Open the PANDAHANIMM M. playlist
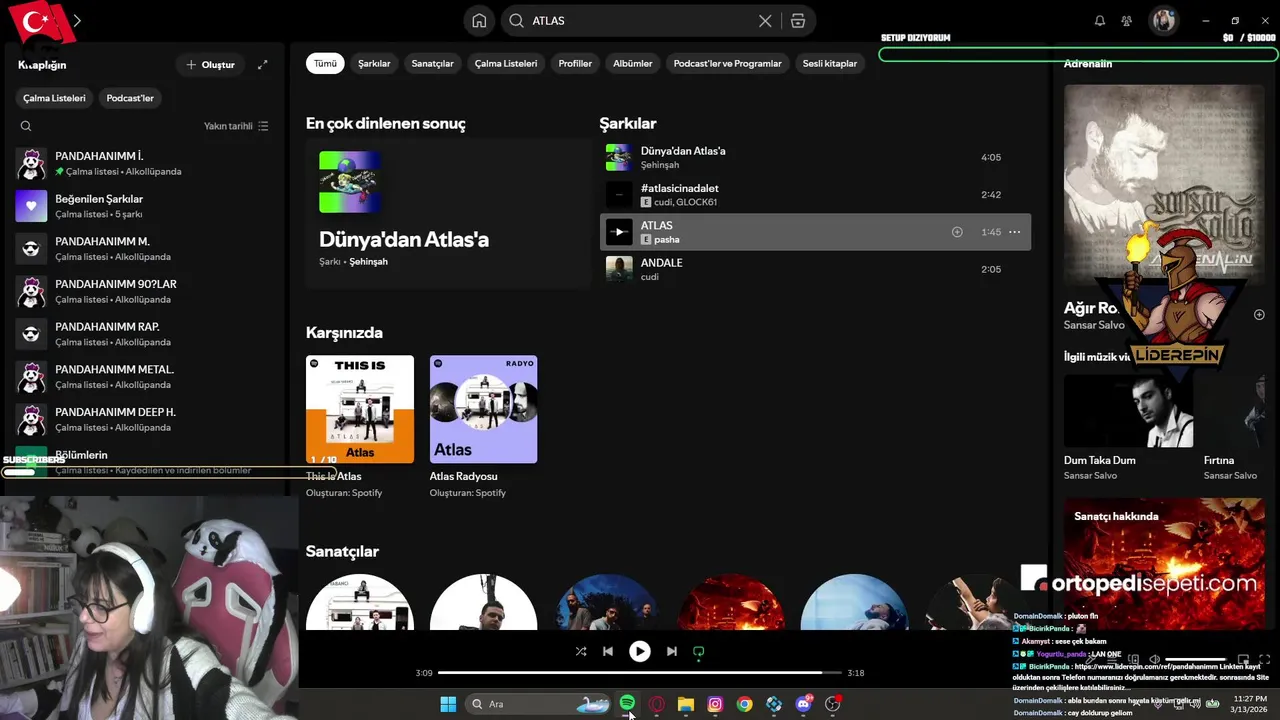The height and width of the screenshot is (720, 1280). (144, 249)
